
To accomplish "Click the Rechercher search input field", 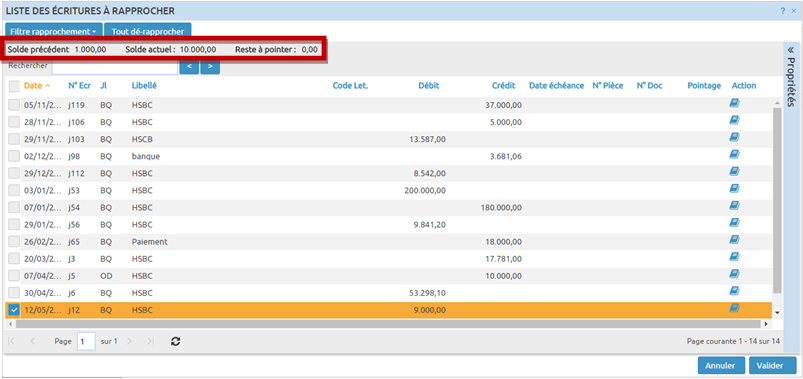I will 115,67.
